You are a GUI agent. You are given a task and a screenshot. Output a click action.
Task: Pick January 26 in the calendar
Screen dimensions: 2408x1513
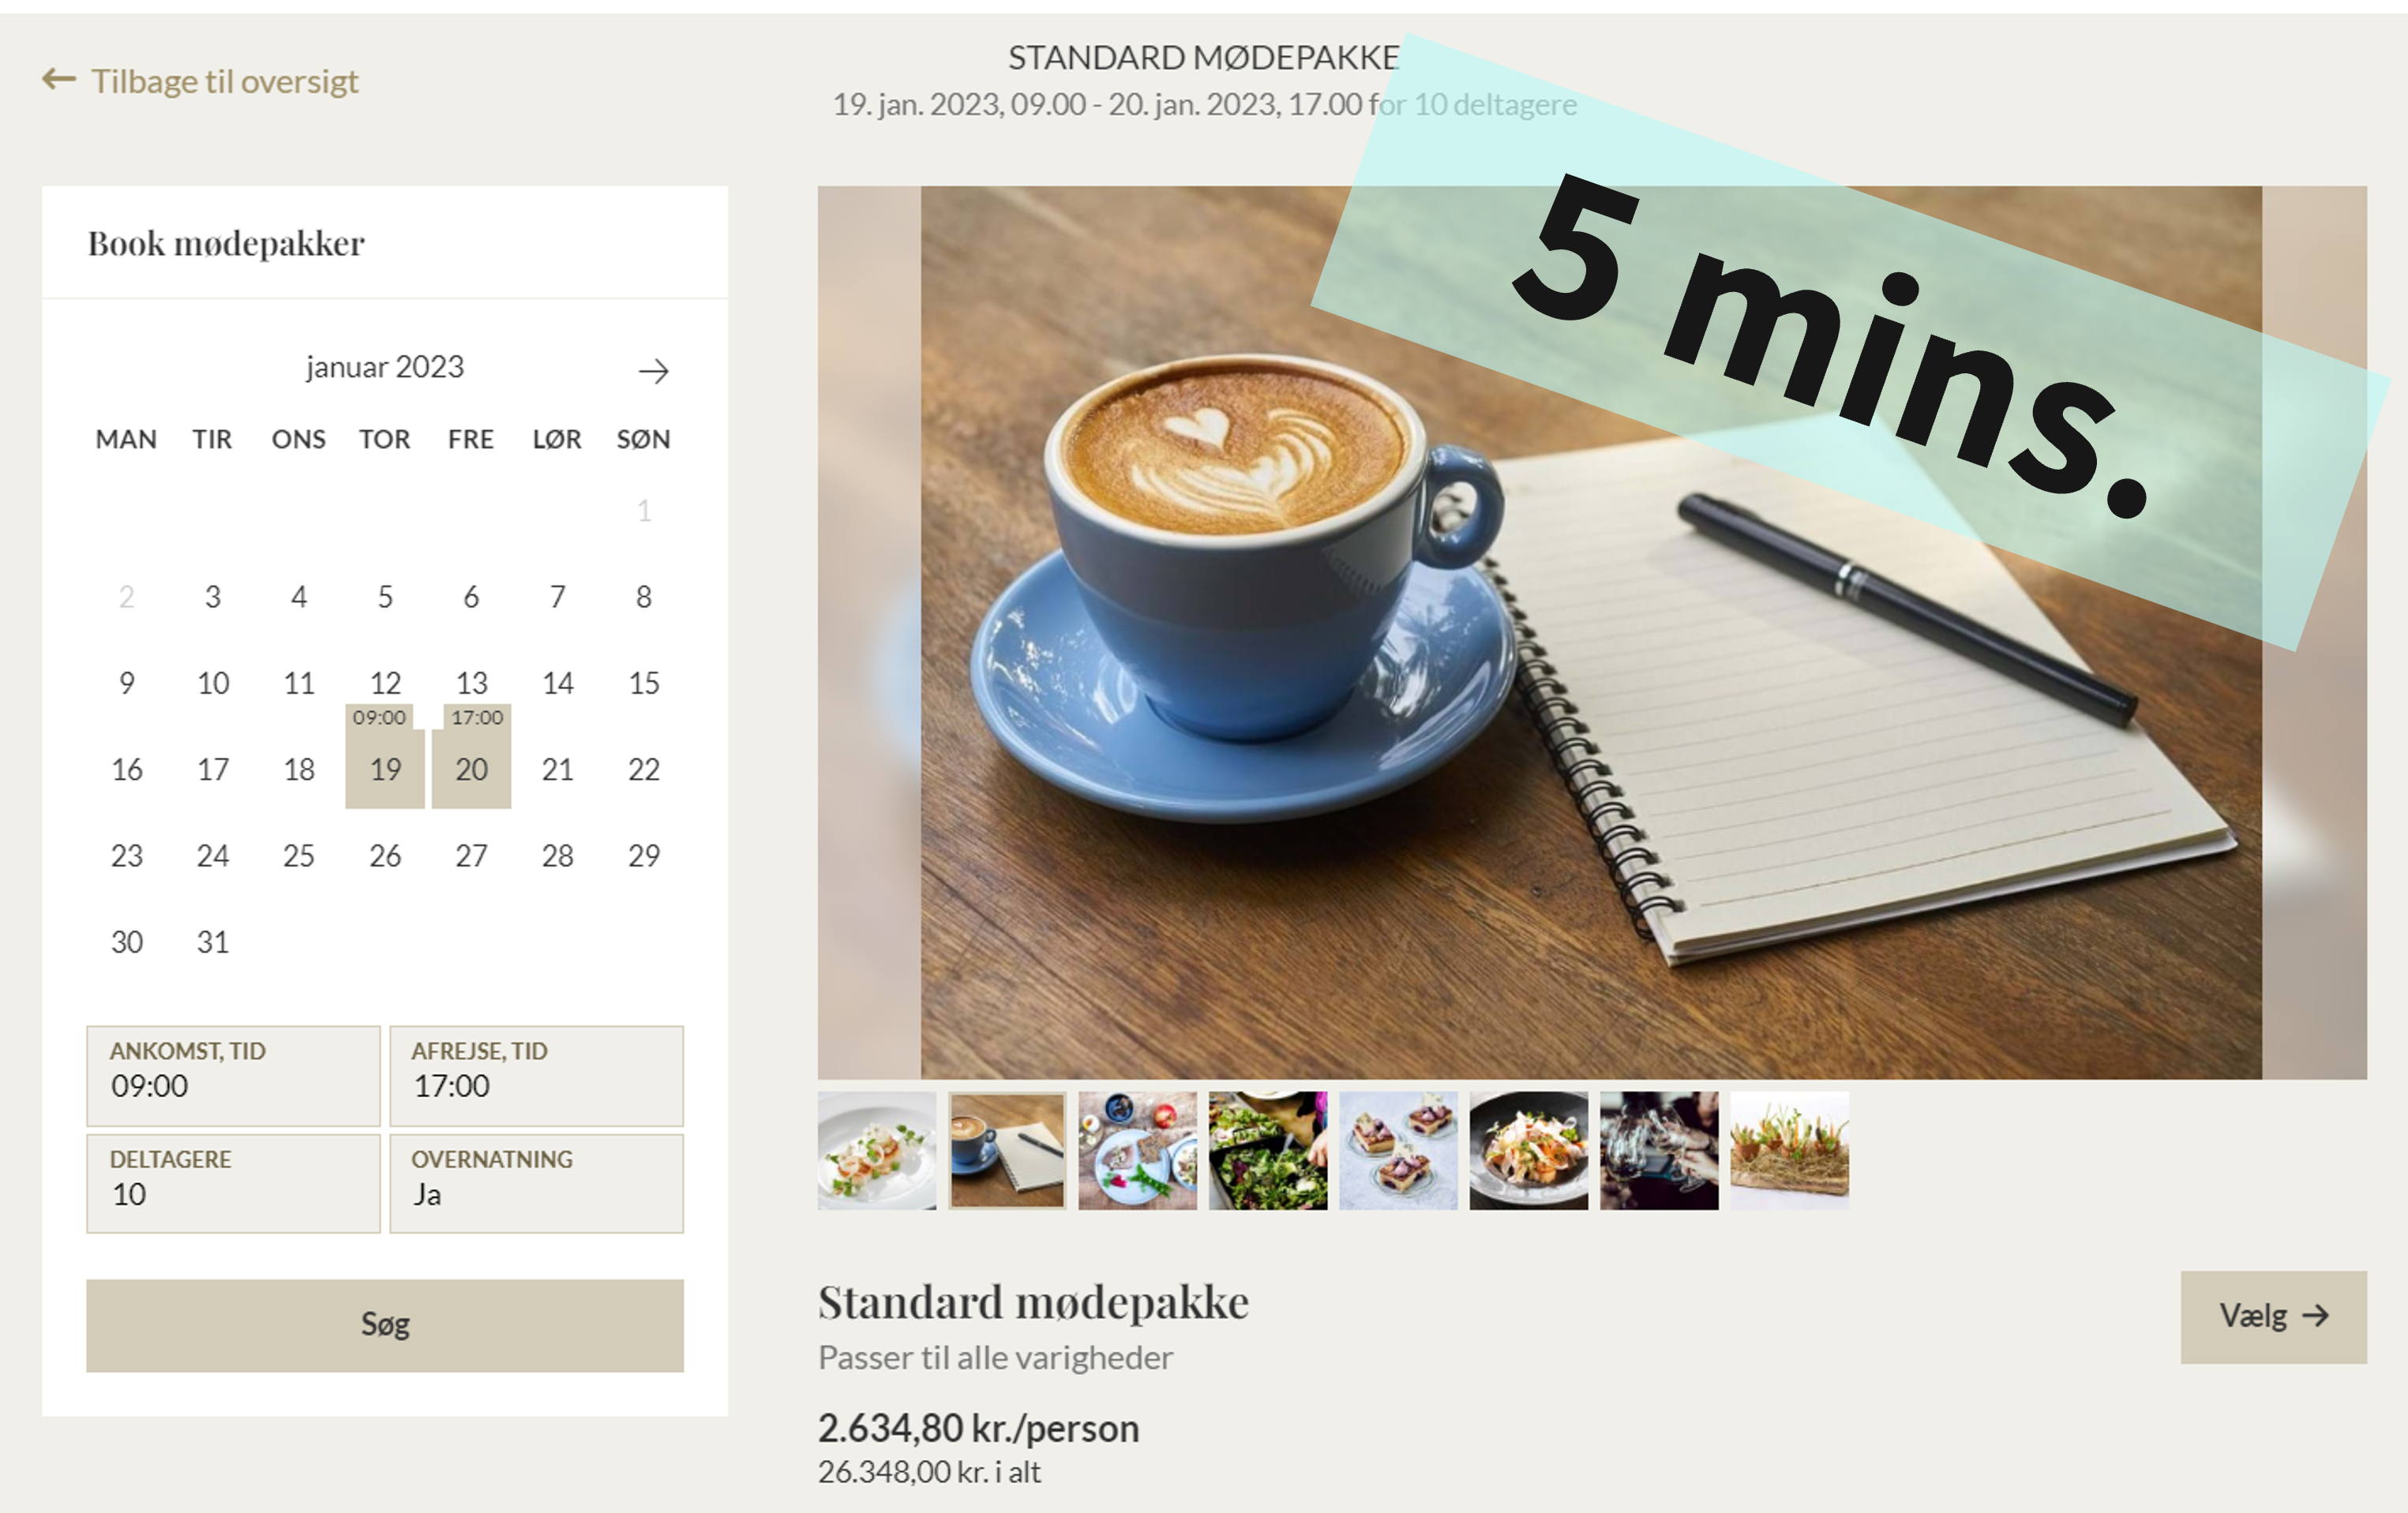(385, 855)
